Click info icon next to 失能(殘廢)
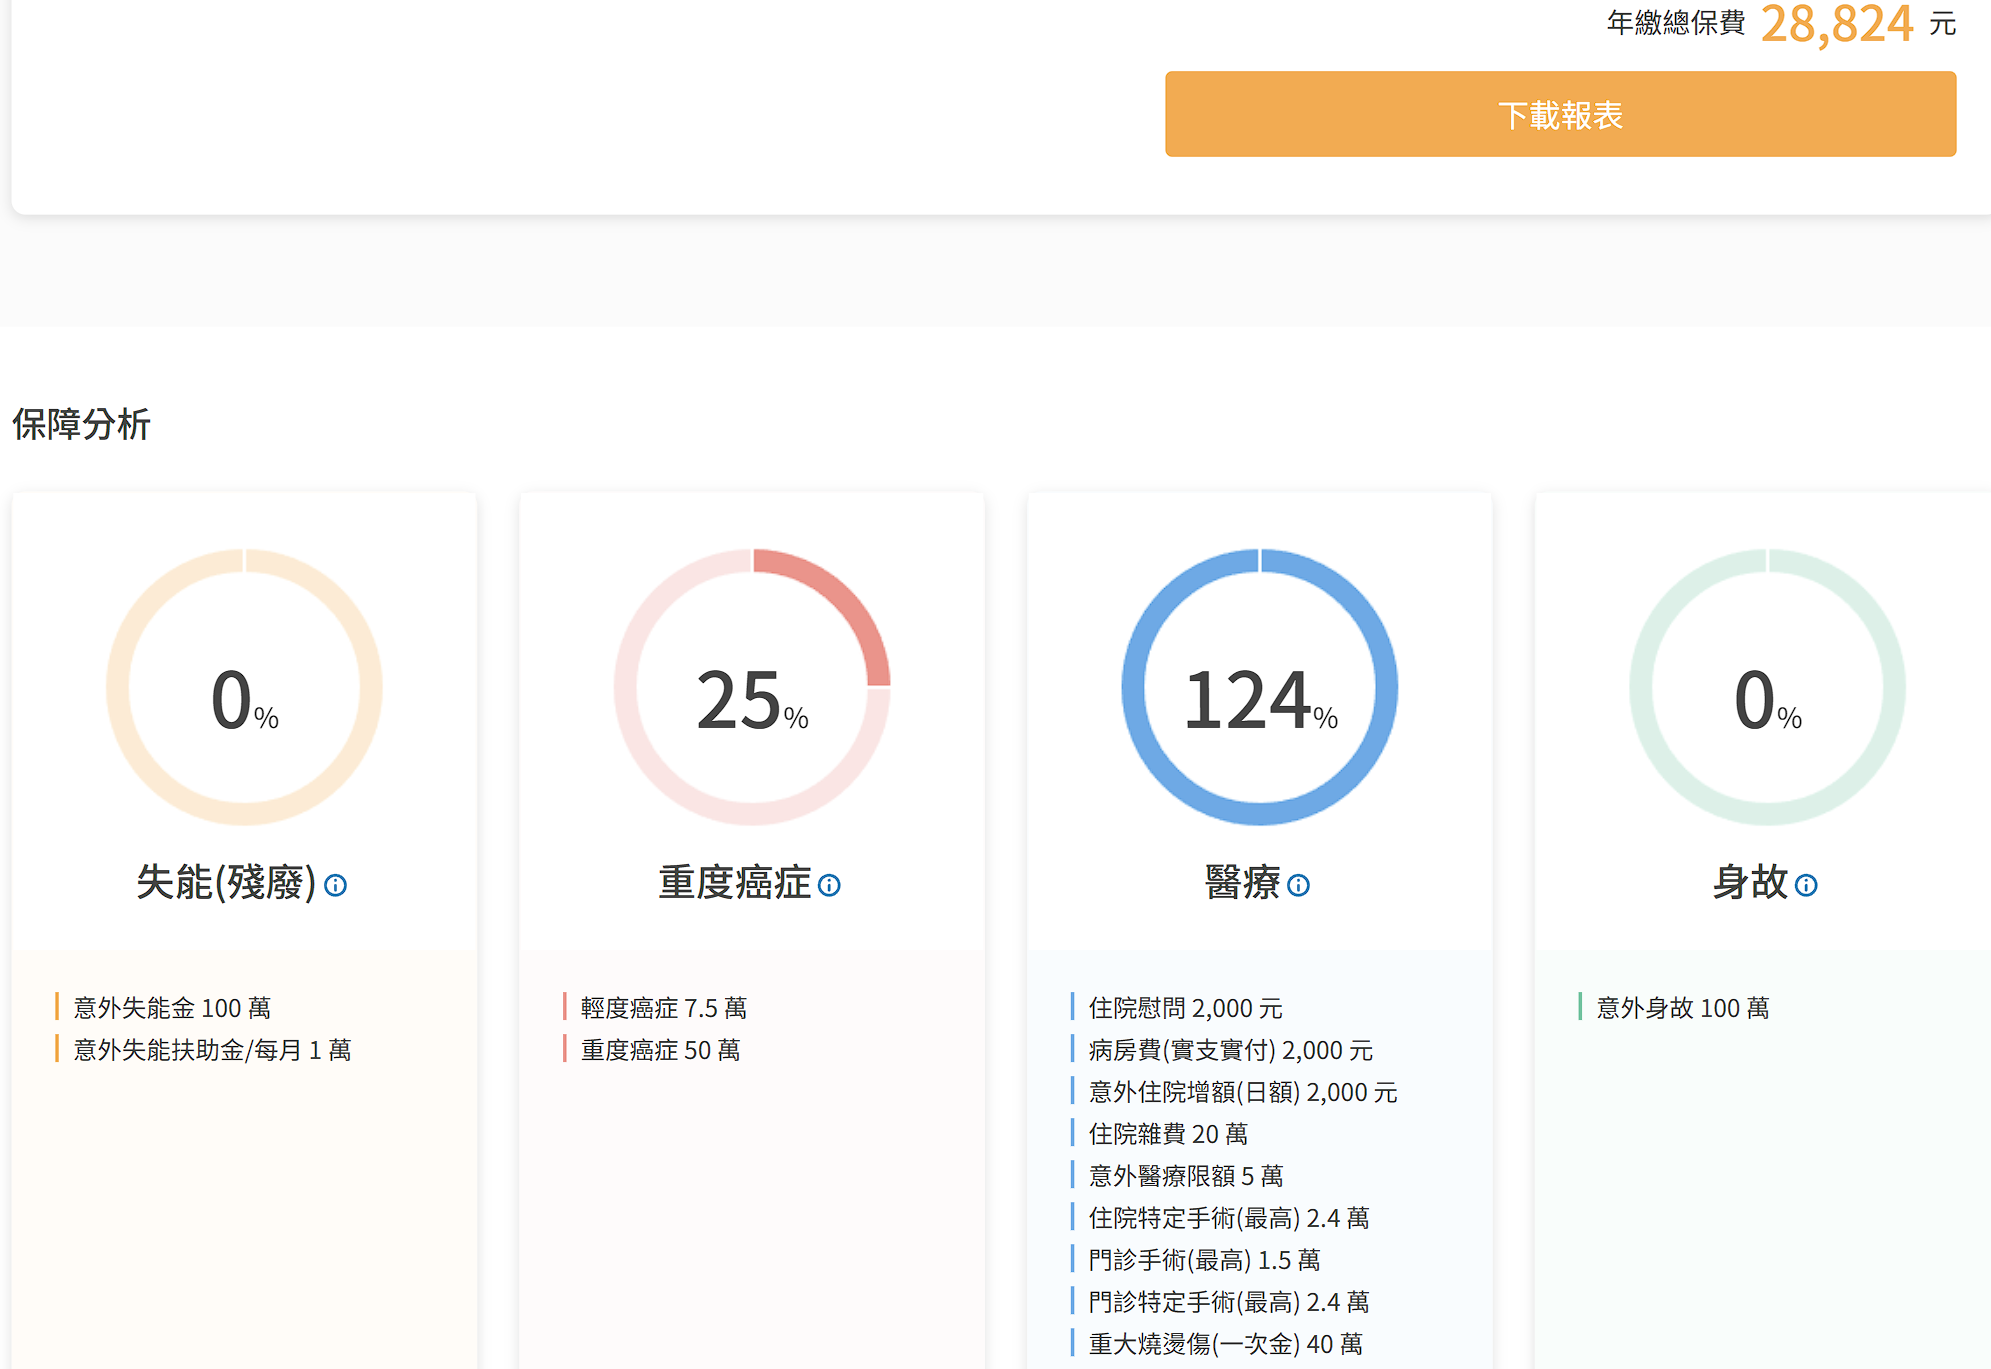The width and height of the screenshot is (1991, 1369). click(336, 885)
